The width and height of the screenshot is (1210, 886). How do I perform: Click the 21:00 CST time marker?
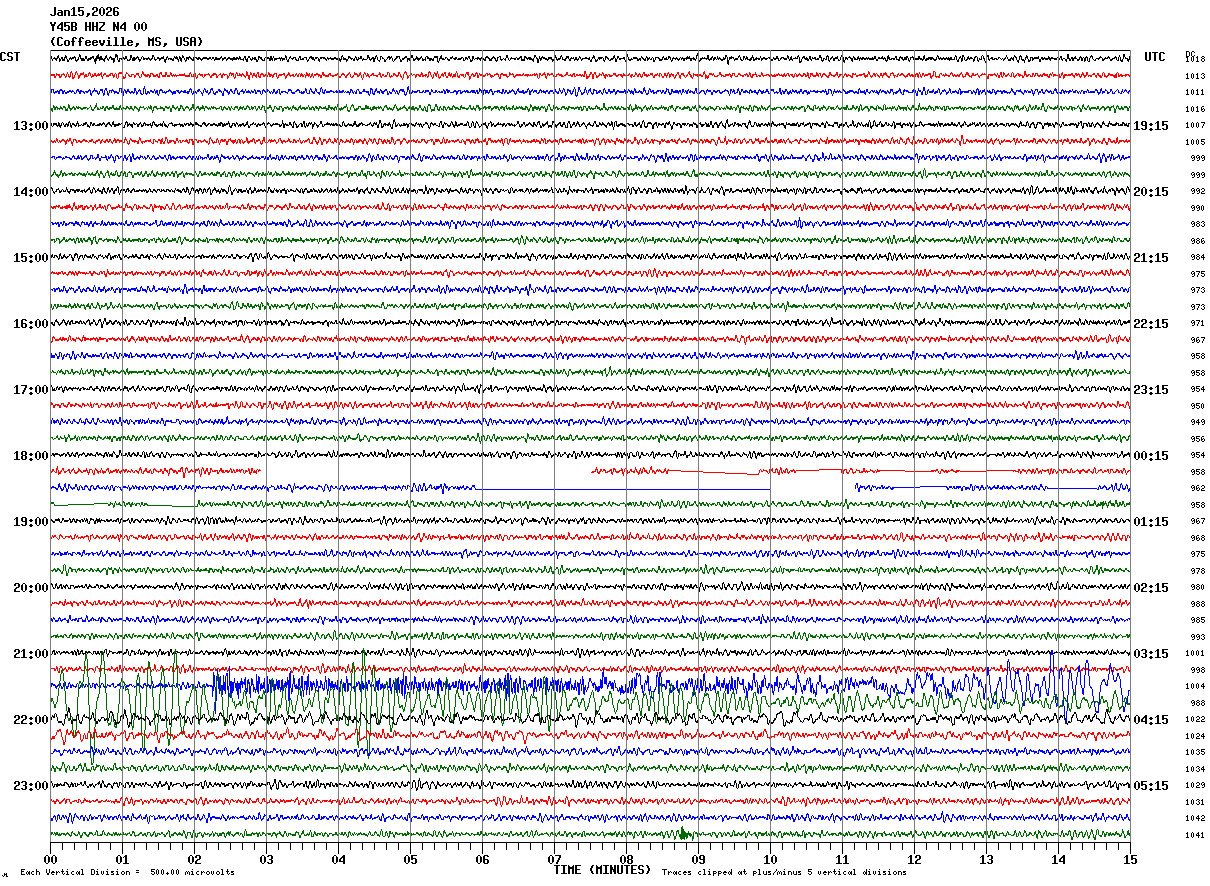[x=30, y=654]
